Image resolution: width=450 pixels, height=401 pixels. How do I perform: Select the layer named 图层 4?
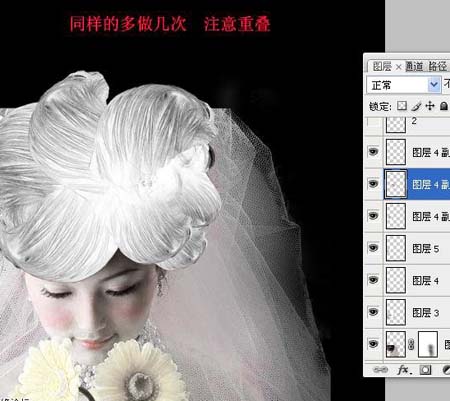click(426, 281)
